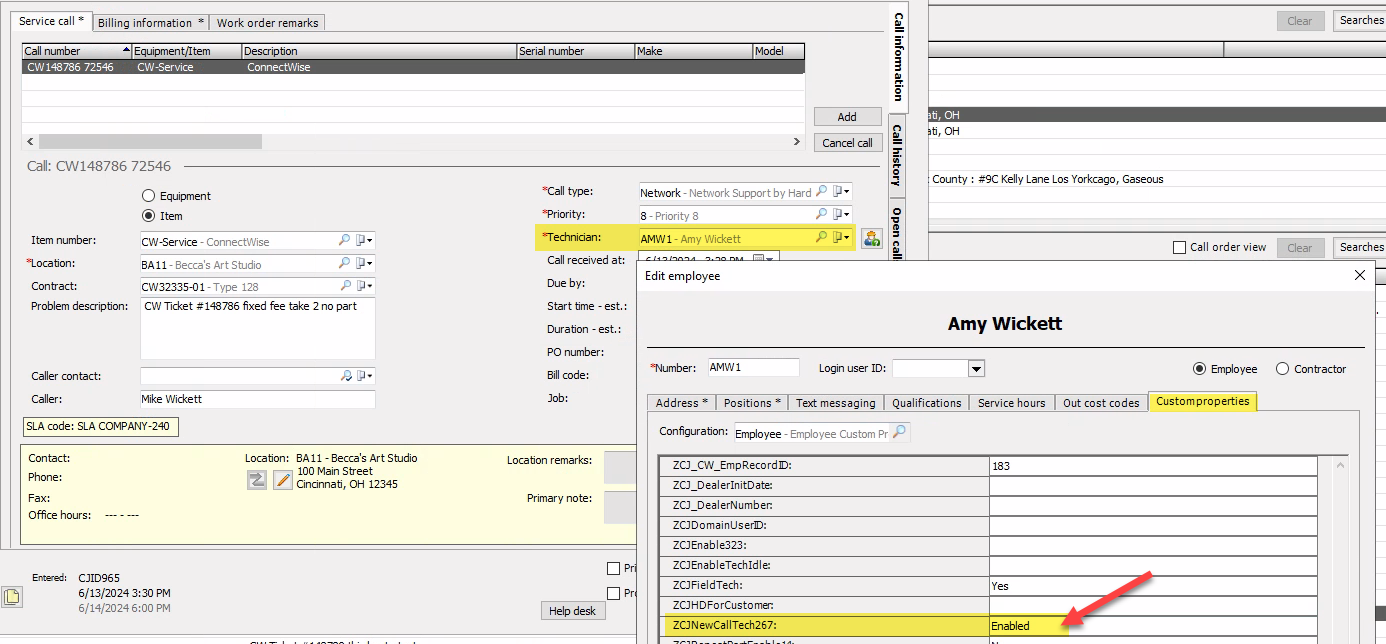Viewport: 1386px width, 644px height.
Task: Open the Custom properties tab
Action: pos(1203,402)
